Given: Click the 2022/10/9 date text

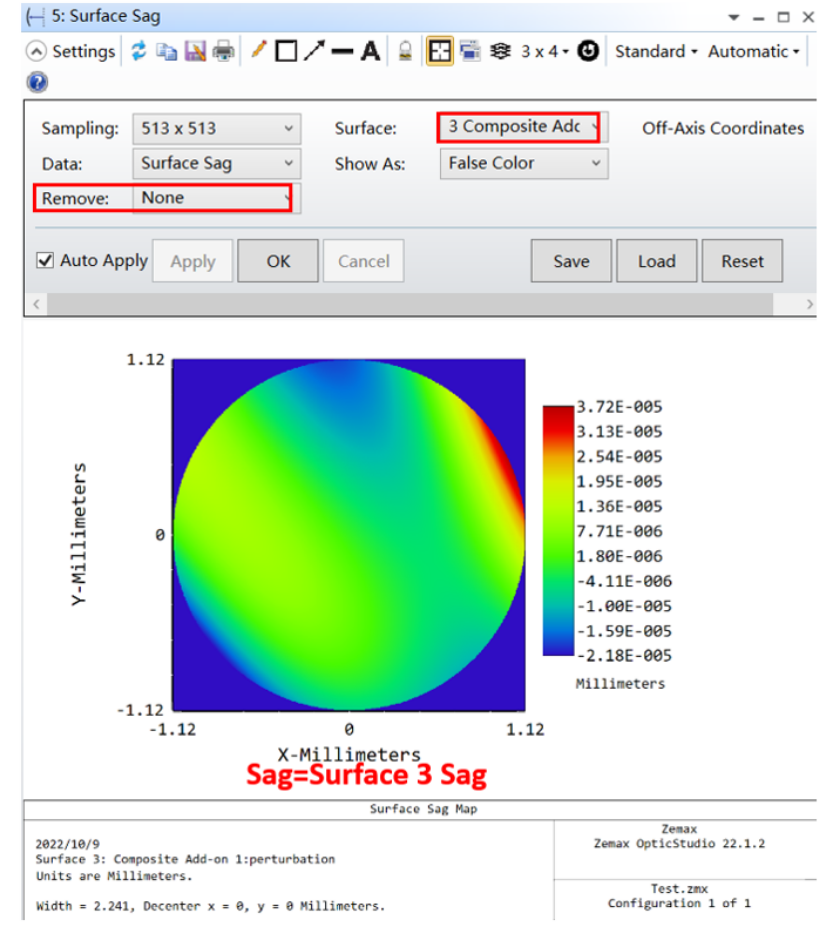Looking at the screenshot, I should pyautogui.click(x=68, y=843).
